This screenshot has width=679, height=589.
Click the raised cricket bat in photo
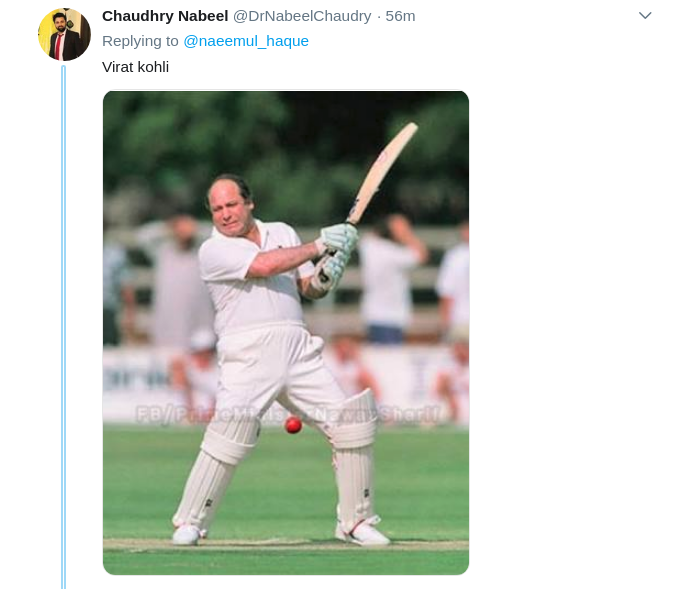pyautogui.click(x=382, y=172)
